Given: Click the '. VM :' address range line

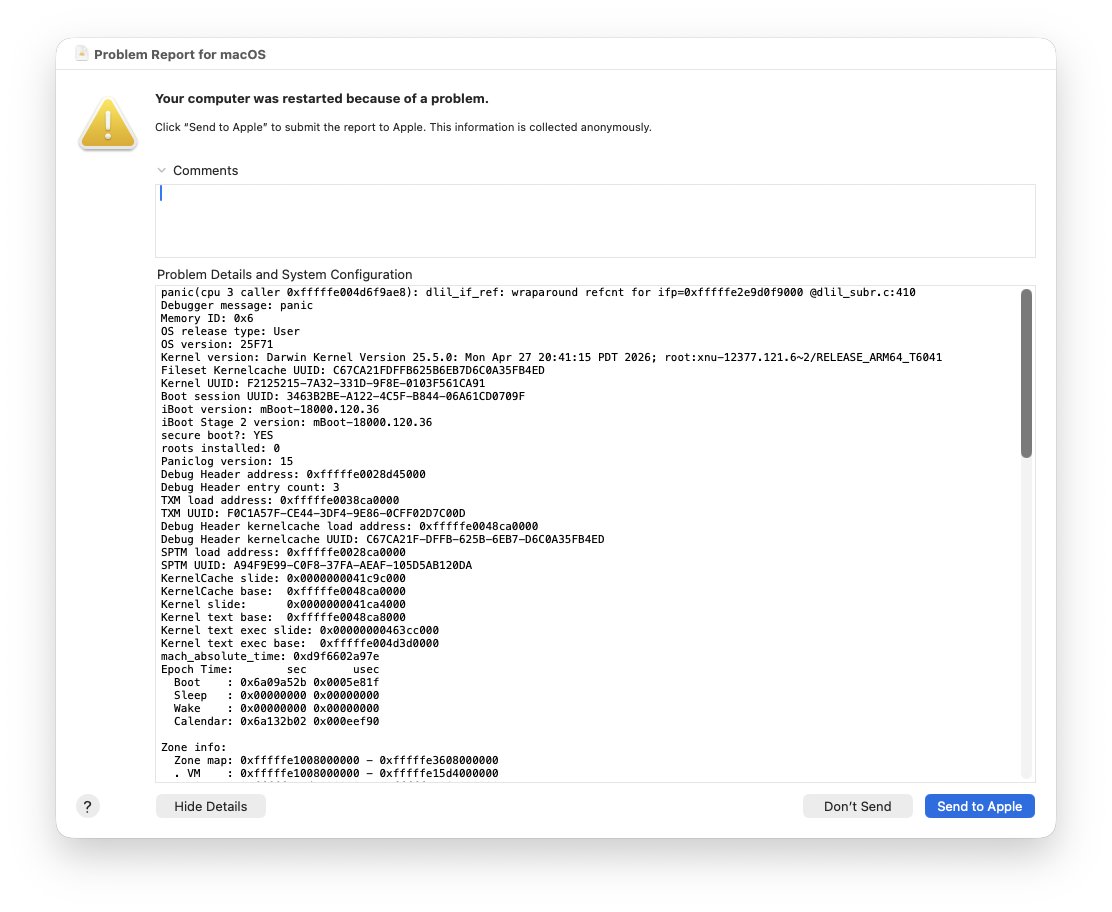Looking at the screenshot, I should click(x=335, y=773).
